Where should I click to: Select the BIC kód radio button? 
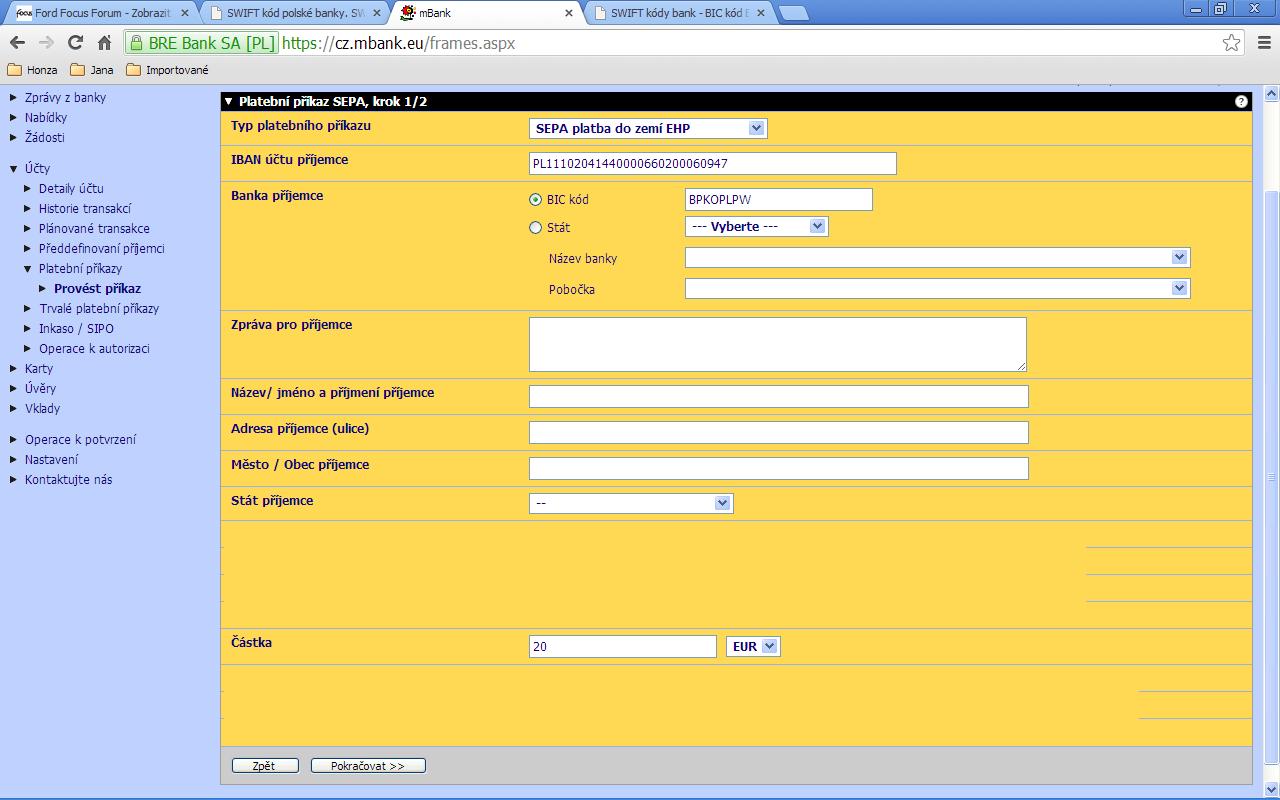[536, 200]
